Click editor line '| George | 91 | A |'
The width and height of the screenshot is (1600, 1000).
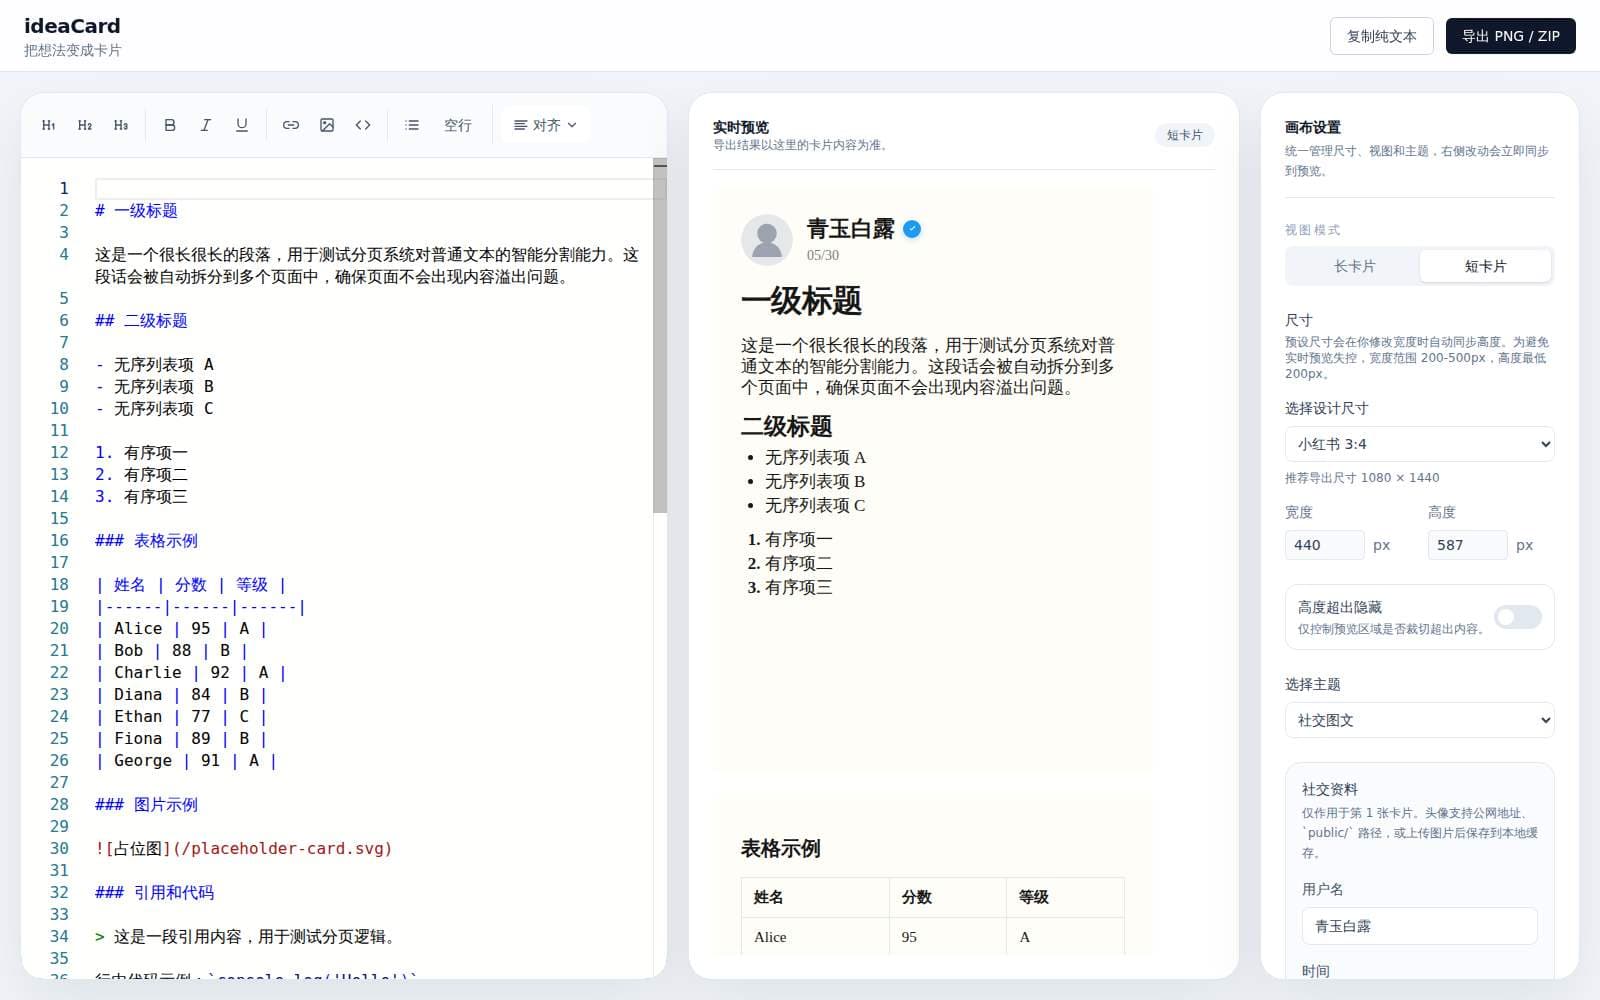pyautogui.click(x=186, y=760)
